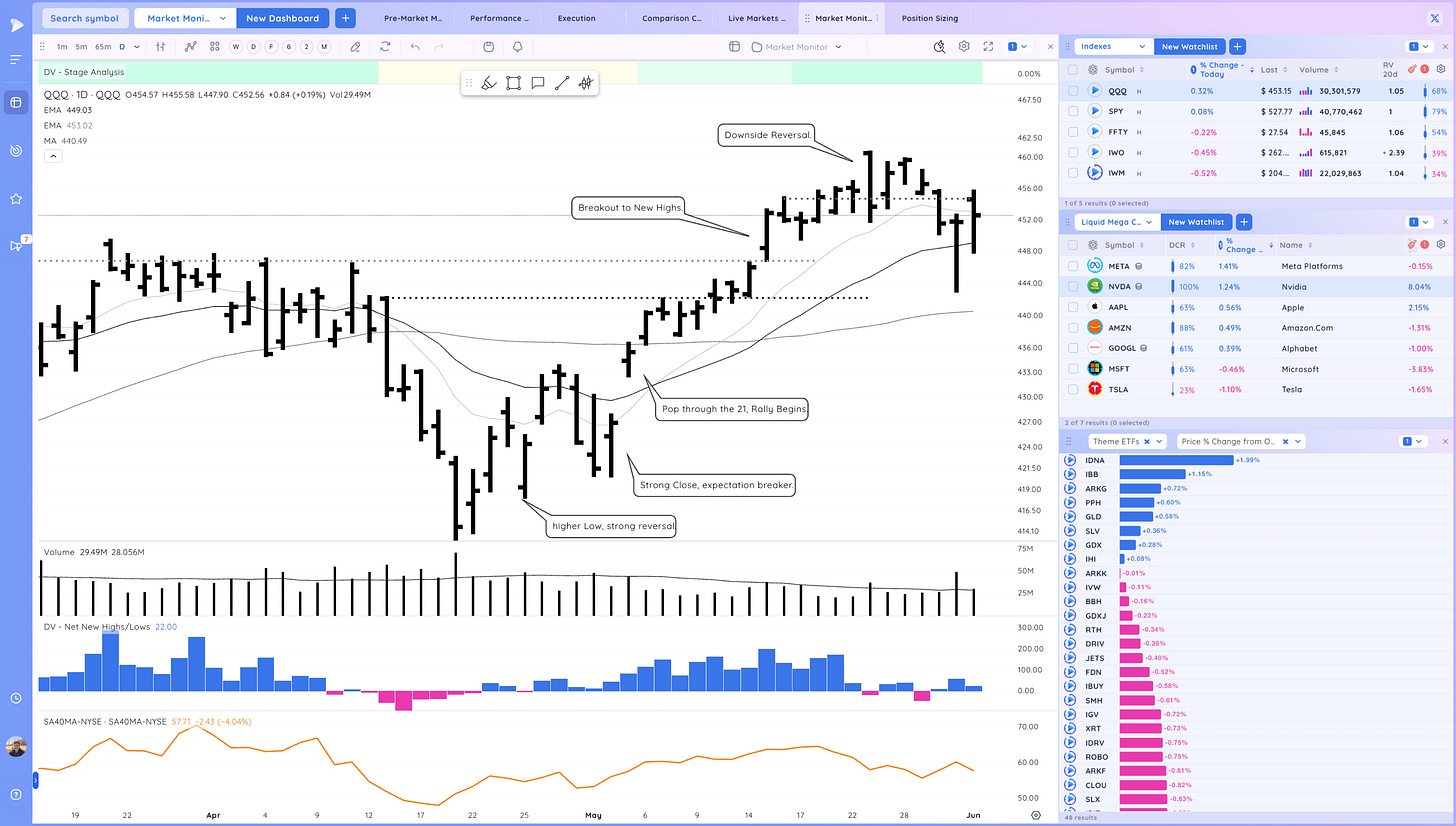The width and height of the screenshot is (1456, 826).
Task: Open the bar style settings icon in chart toolbar
Action: [x=161, y=46]
